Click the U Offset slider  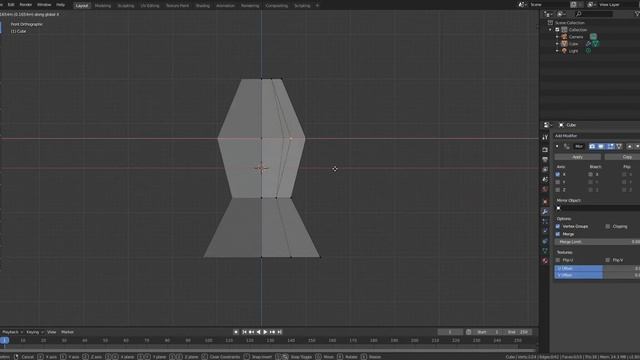(597, 268)
